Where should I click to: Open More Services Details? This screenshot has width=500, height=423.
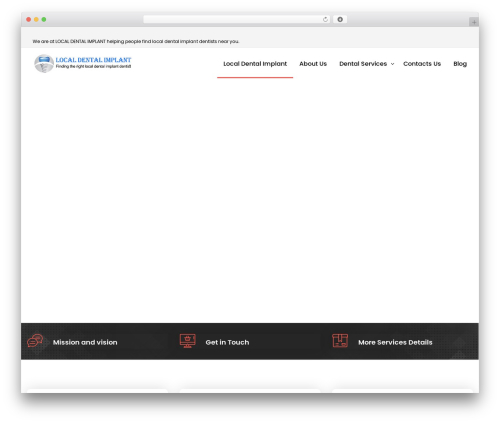click(395, 342)
